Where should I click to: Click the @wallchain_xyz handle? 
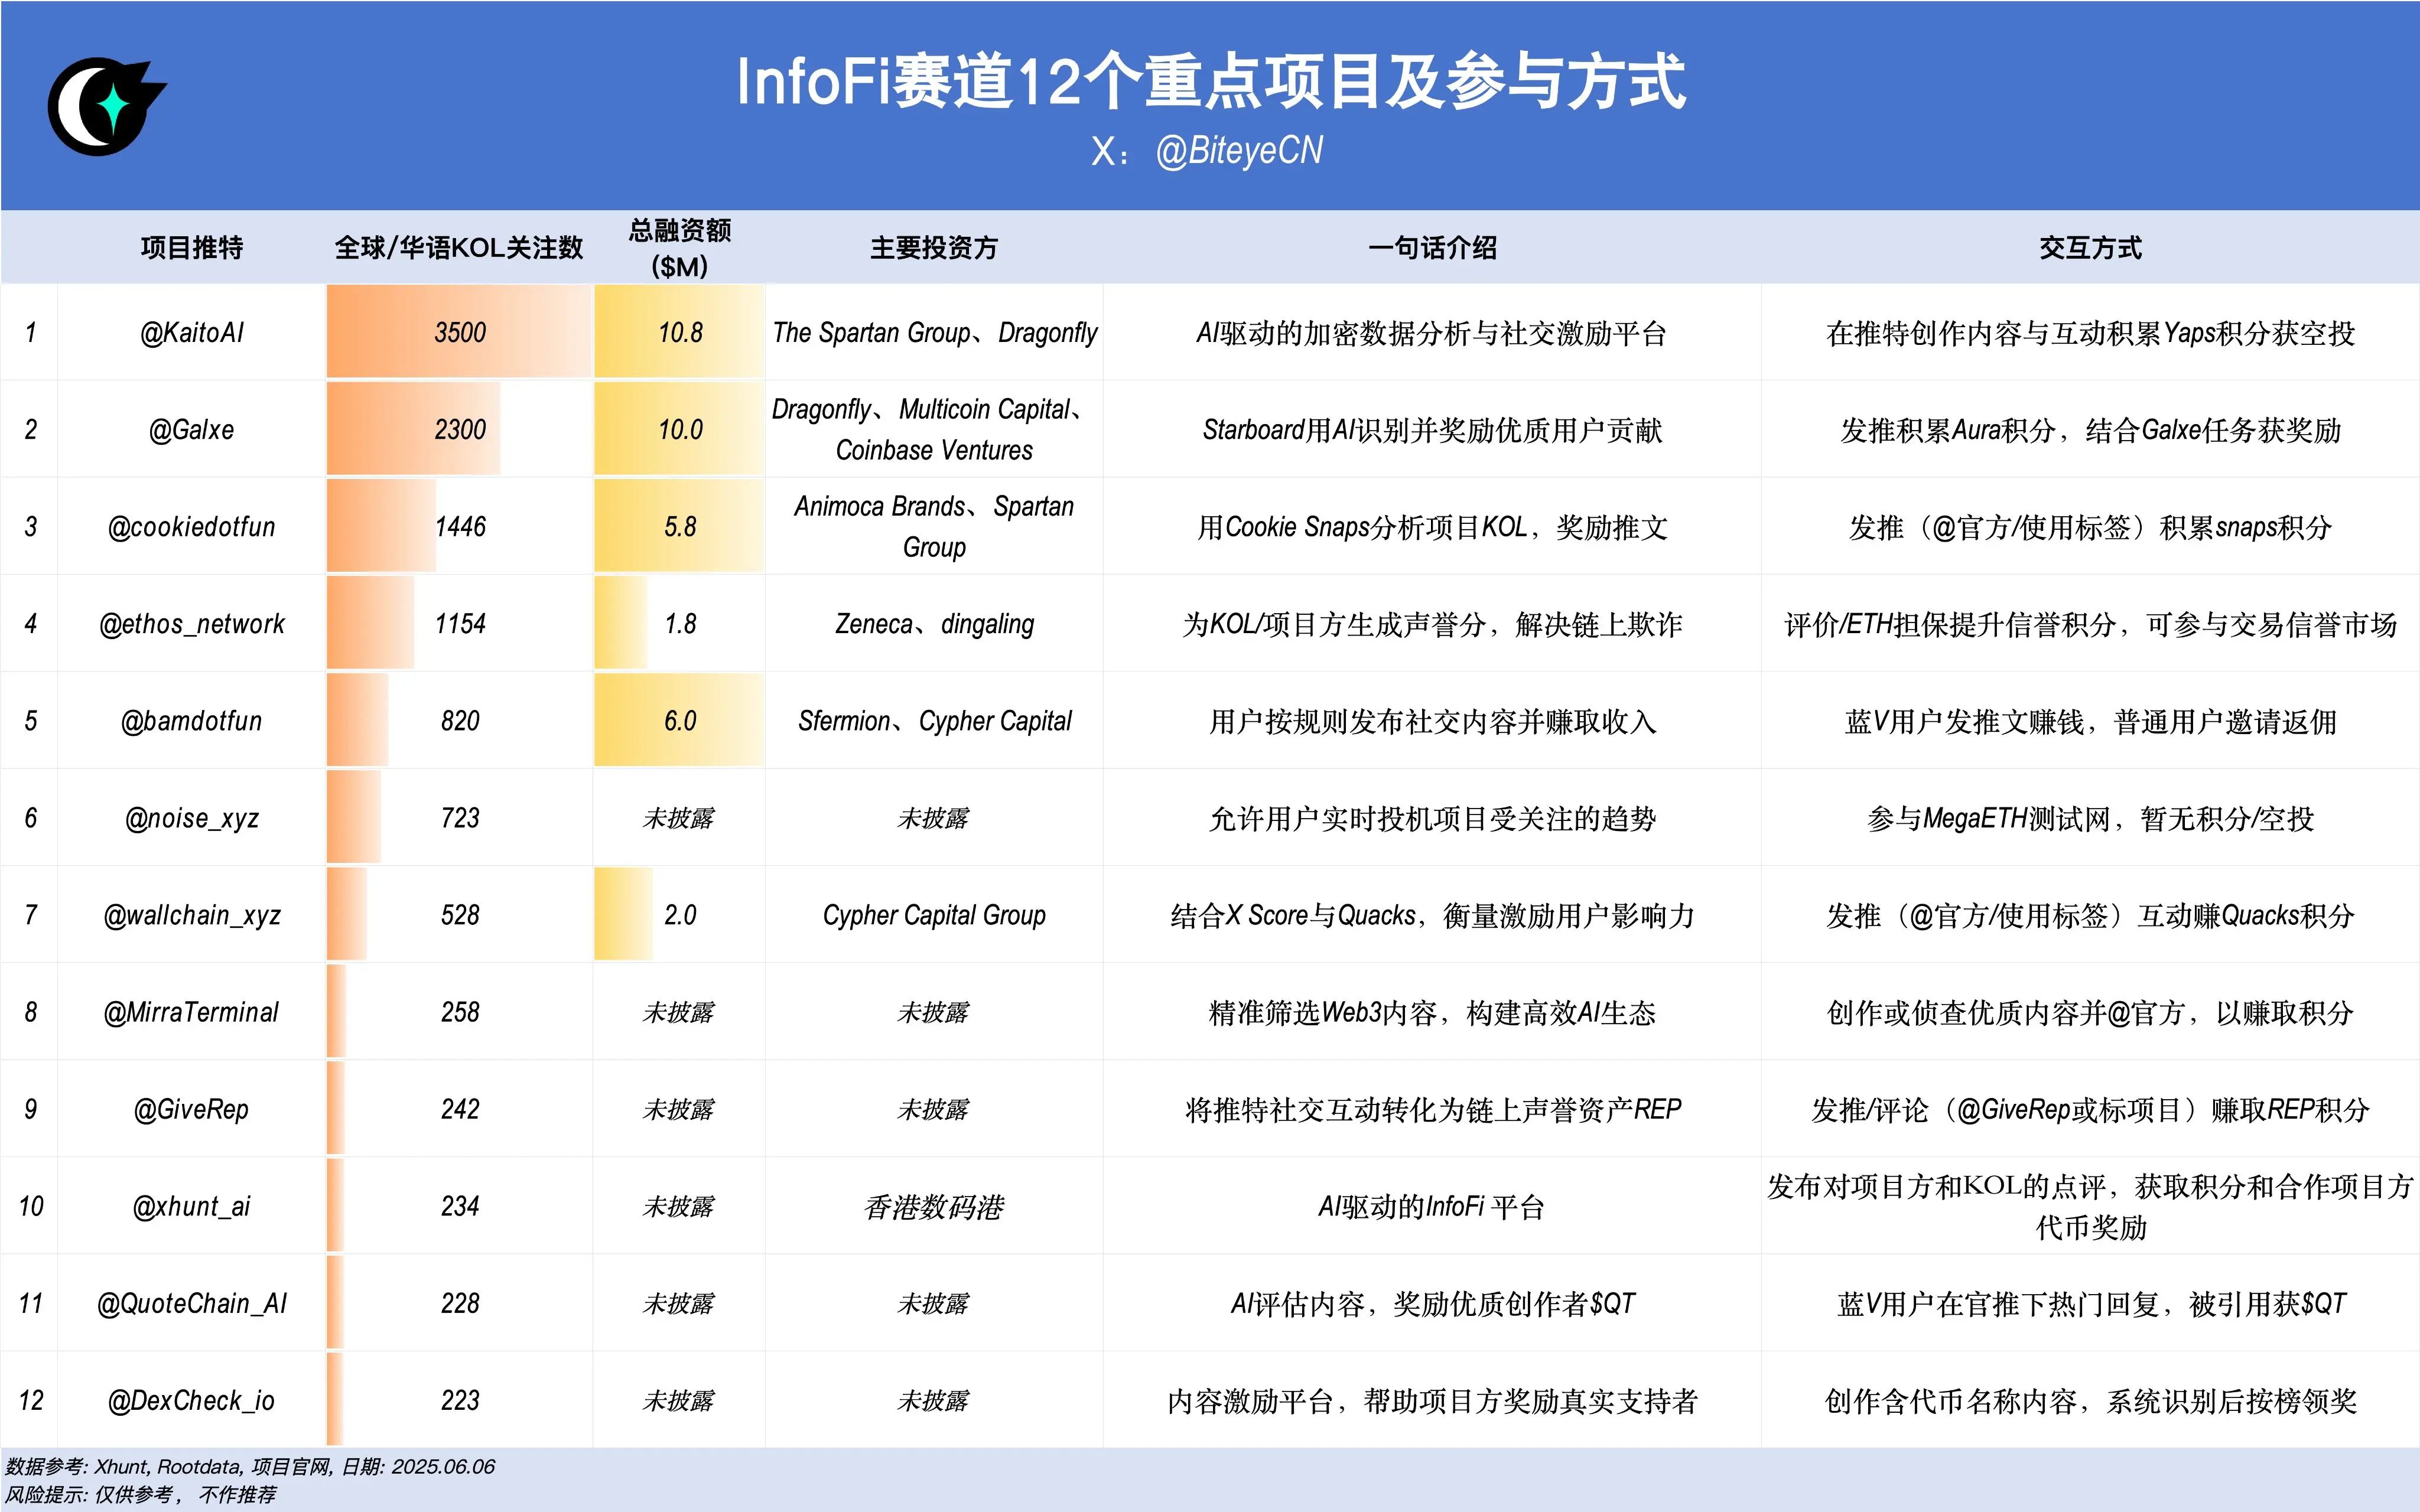[191, 915]
